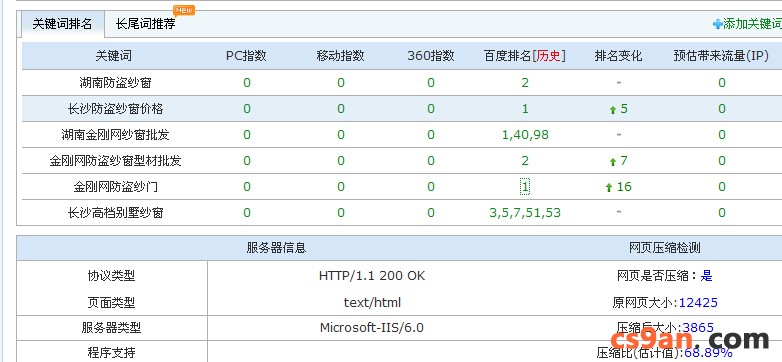Click the 添加关键词 link
Image resolution: width=782 pixels, height=362 pixels.
tap(752, 24)
